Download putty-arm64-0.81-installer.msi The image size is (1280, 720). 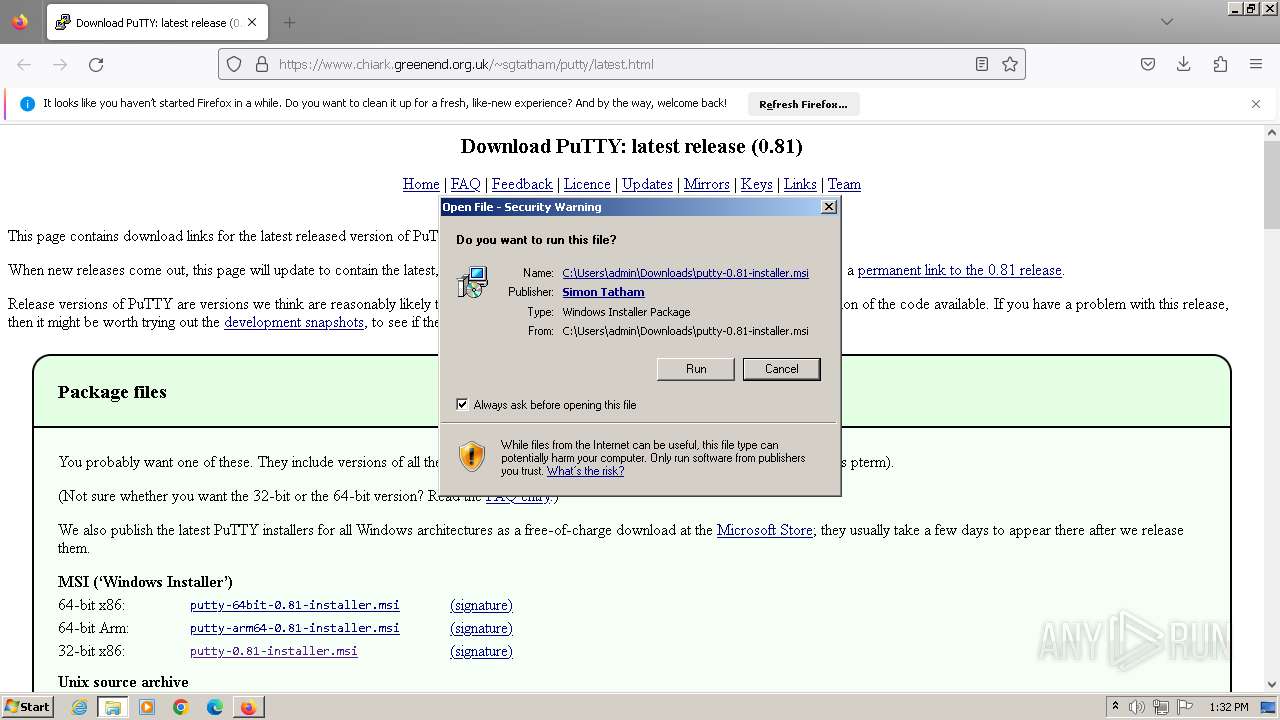click(x=295, y=628)
